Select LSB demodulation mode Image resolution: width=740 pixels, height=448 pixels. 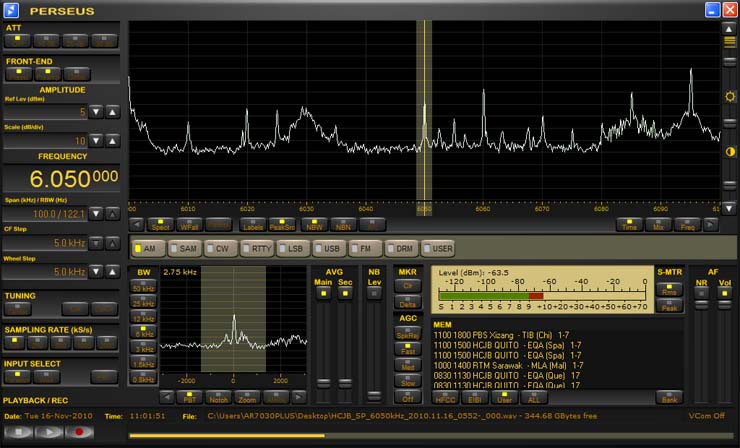click(293, 248)
